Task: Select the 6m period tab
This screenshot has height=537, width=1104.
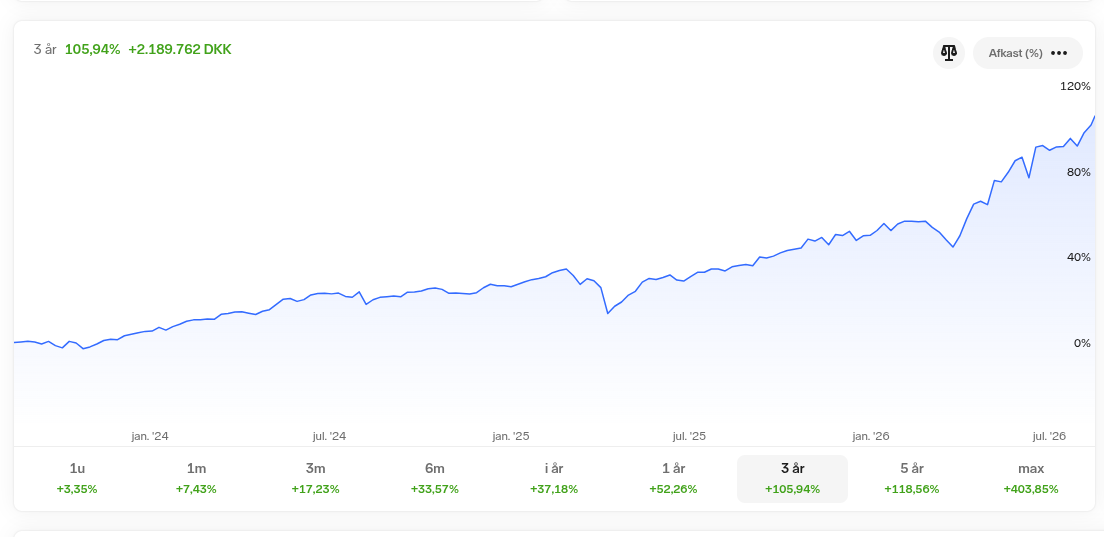Action: coord(434,479)
